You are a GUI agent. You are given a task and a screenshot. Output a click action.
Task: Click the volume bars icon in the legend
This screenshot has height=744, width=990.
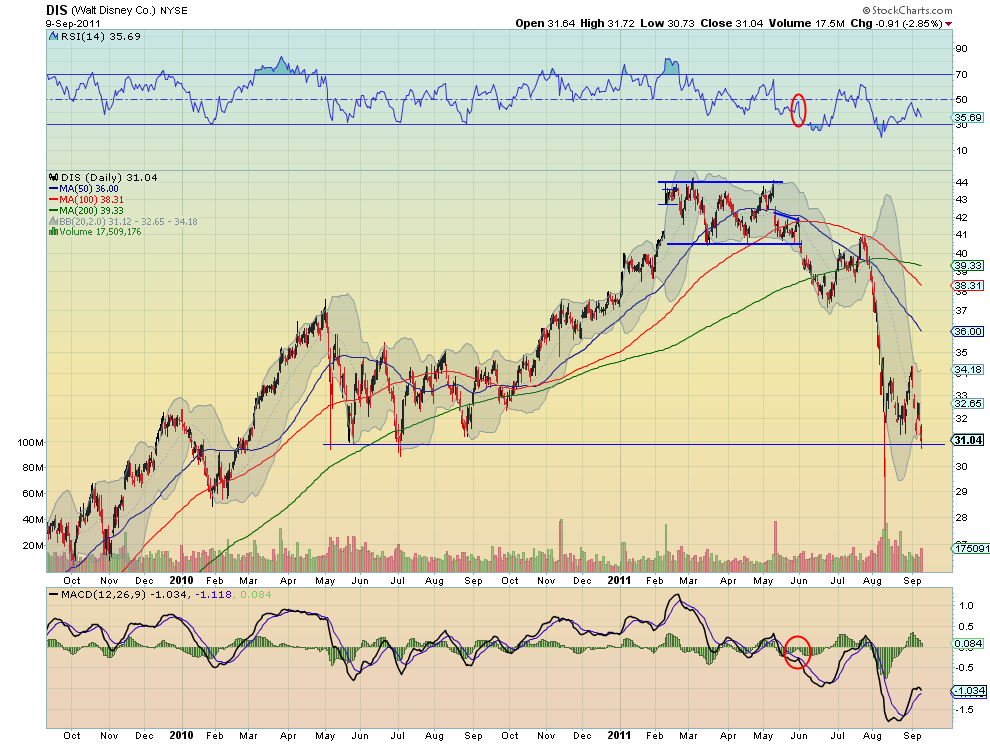54,232
